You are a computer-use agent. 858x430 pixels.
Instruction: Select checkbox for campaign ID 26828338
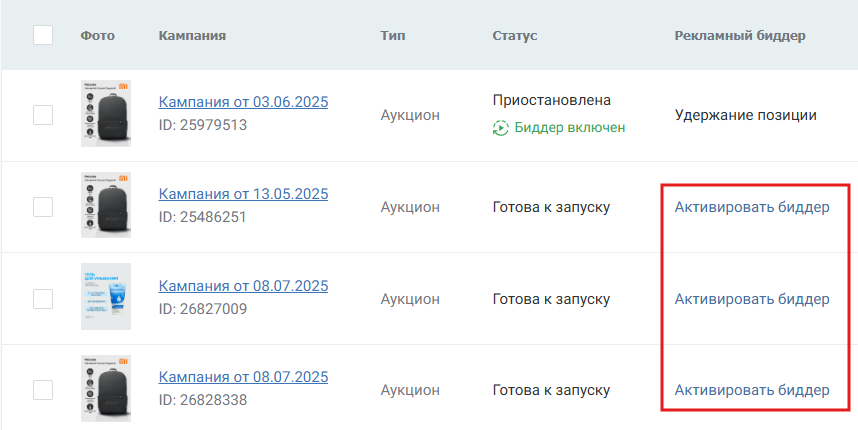pos(43,390)
